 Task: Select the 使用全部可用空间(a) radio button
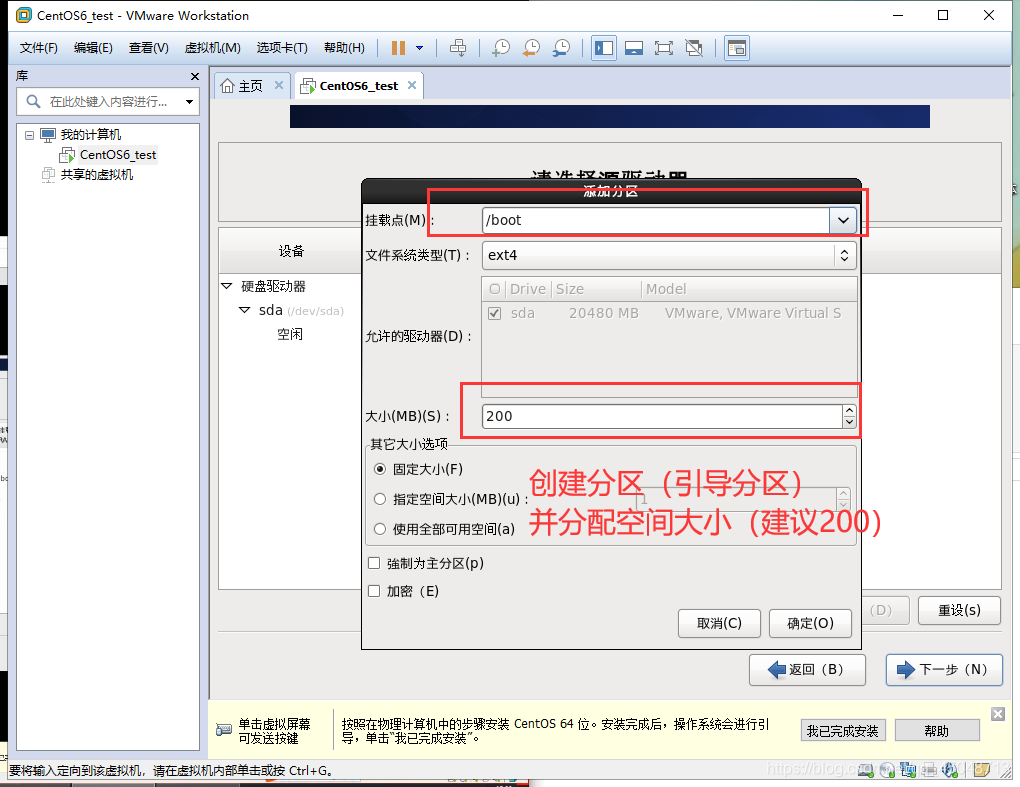(x=380, y=529)
